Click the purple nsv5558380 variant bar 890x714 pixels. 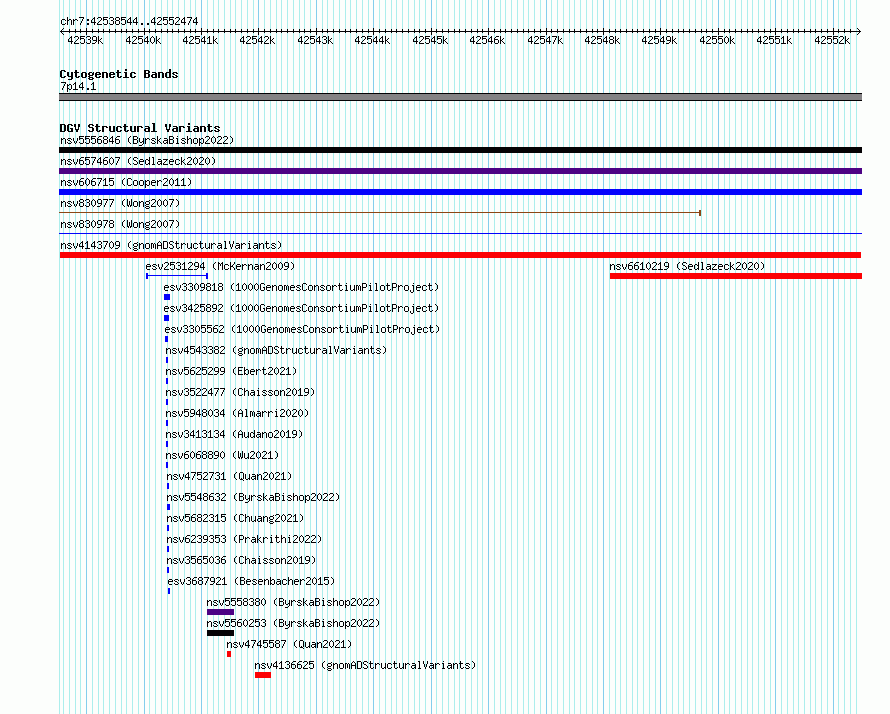(220, 612)
